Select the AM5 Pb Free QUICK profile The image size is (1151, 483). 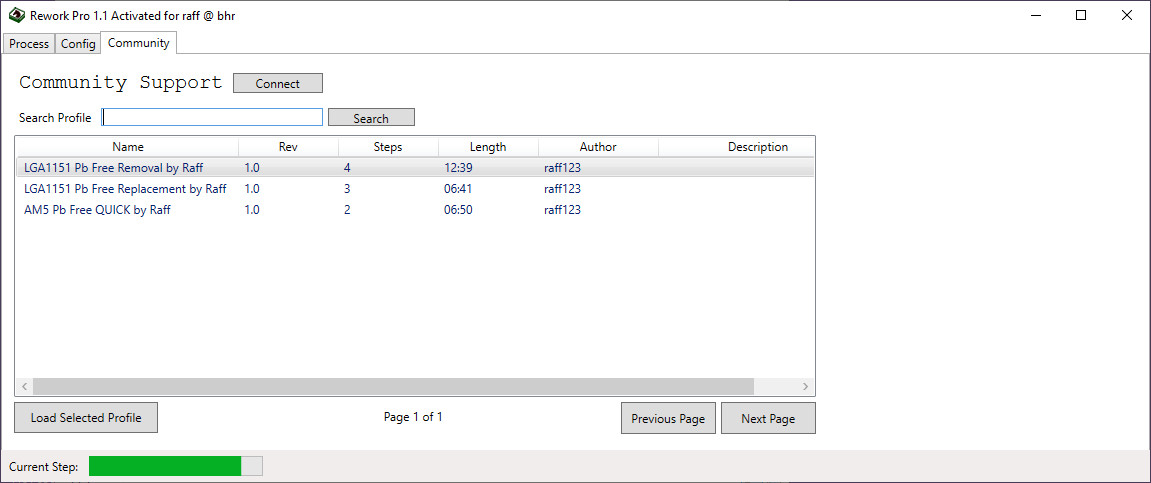[x=97, y=210]
